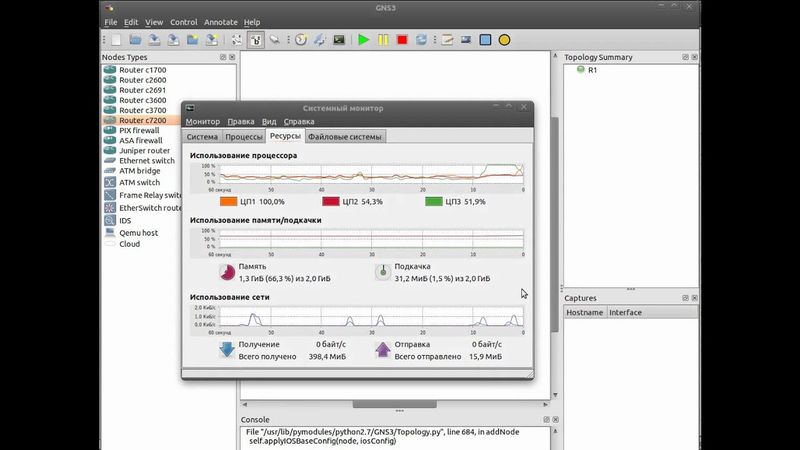Open the Snapshot clock icon

click(301, 40)
